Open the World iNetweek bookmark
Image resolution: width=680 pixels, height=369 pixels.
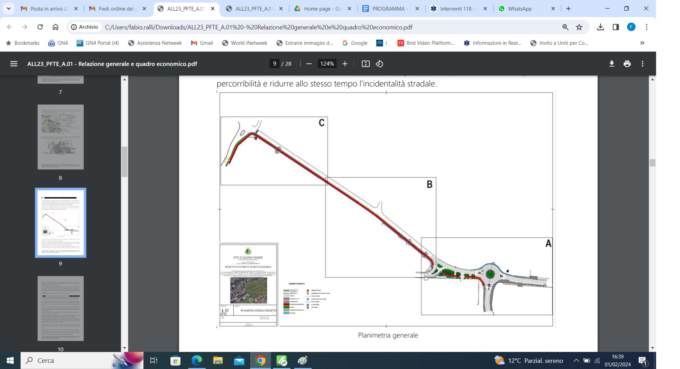coord(244,43)
